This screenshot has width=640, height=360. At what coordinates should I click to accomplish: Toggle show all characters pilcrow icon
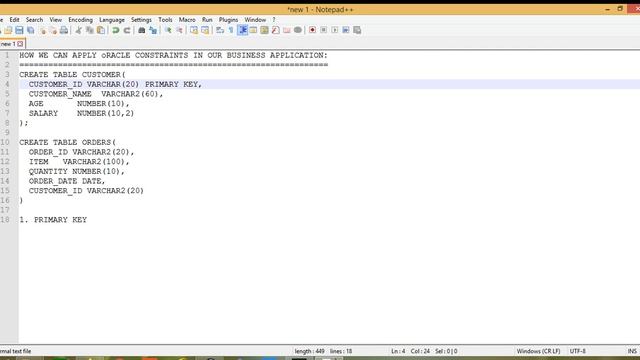click(x=231, y=30)
